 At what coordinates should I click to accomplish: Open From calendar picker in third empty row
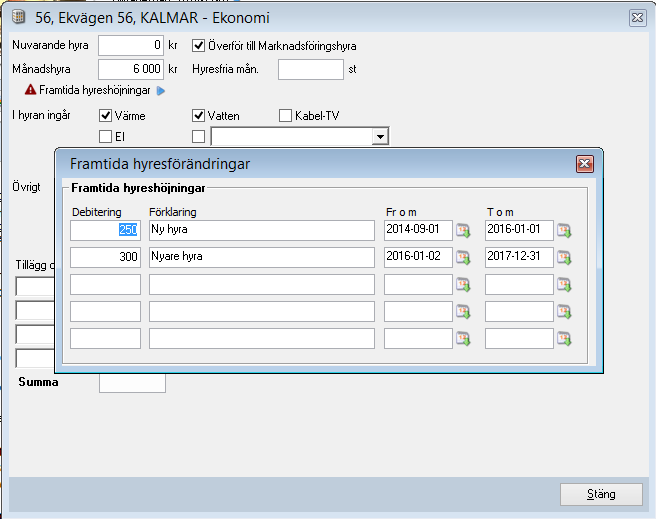point(463,285)
